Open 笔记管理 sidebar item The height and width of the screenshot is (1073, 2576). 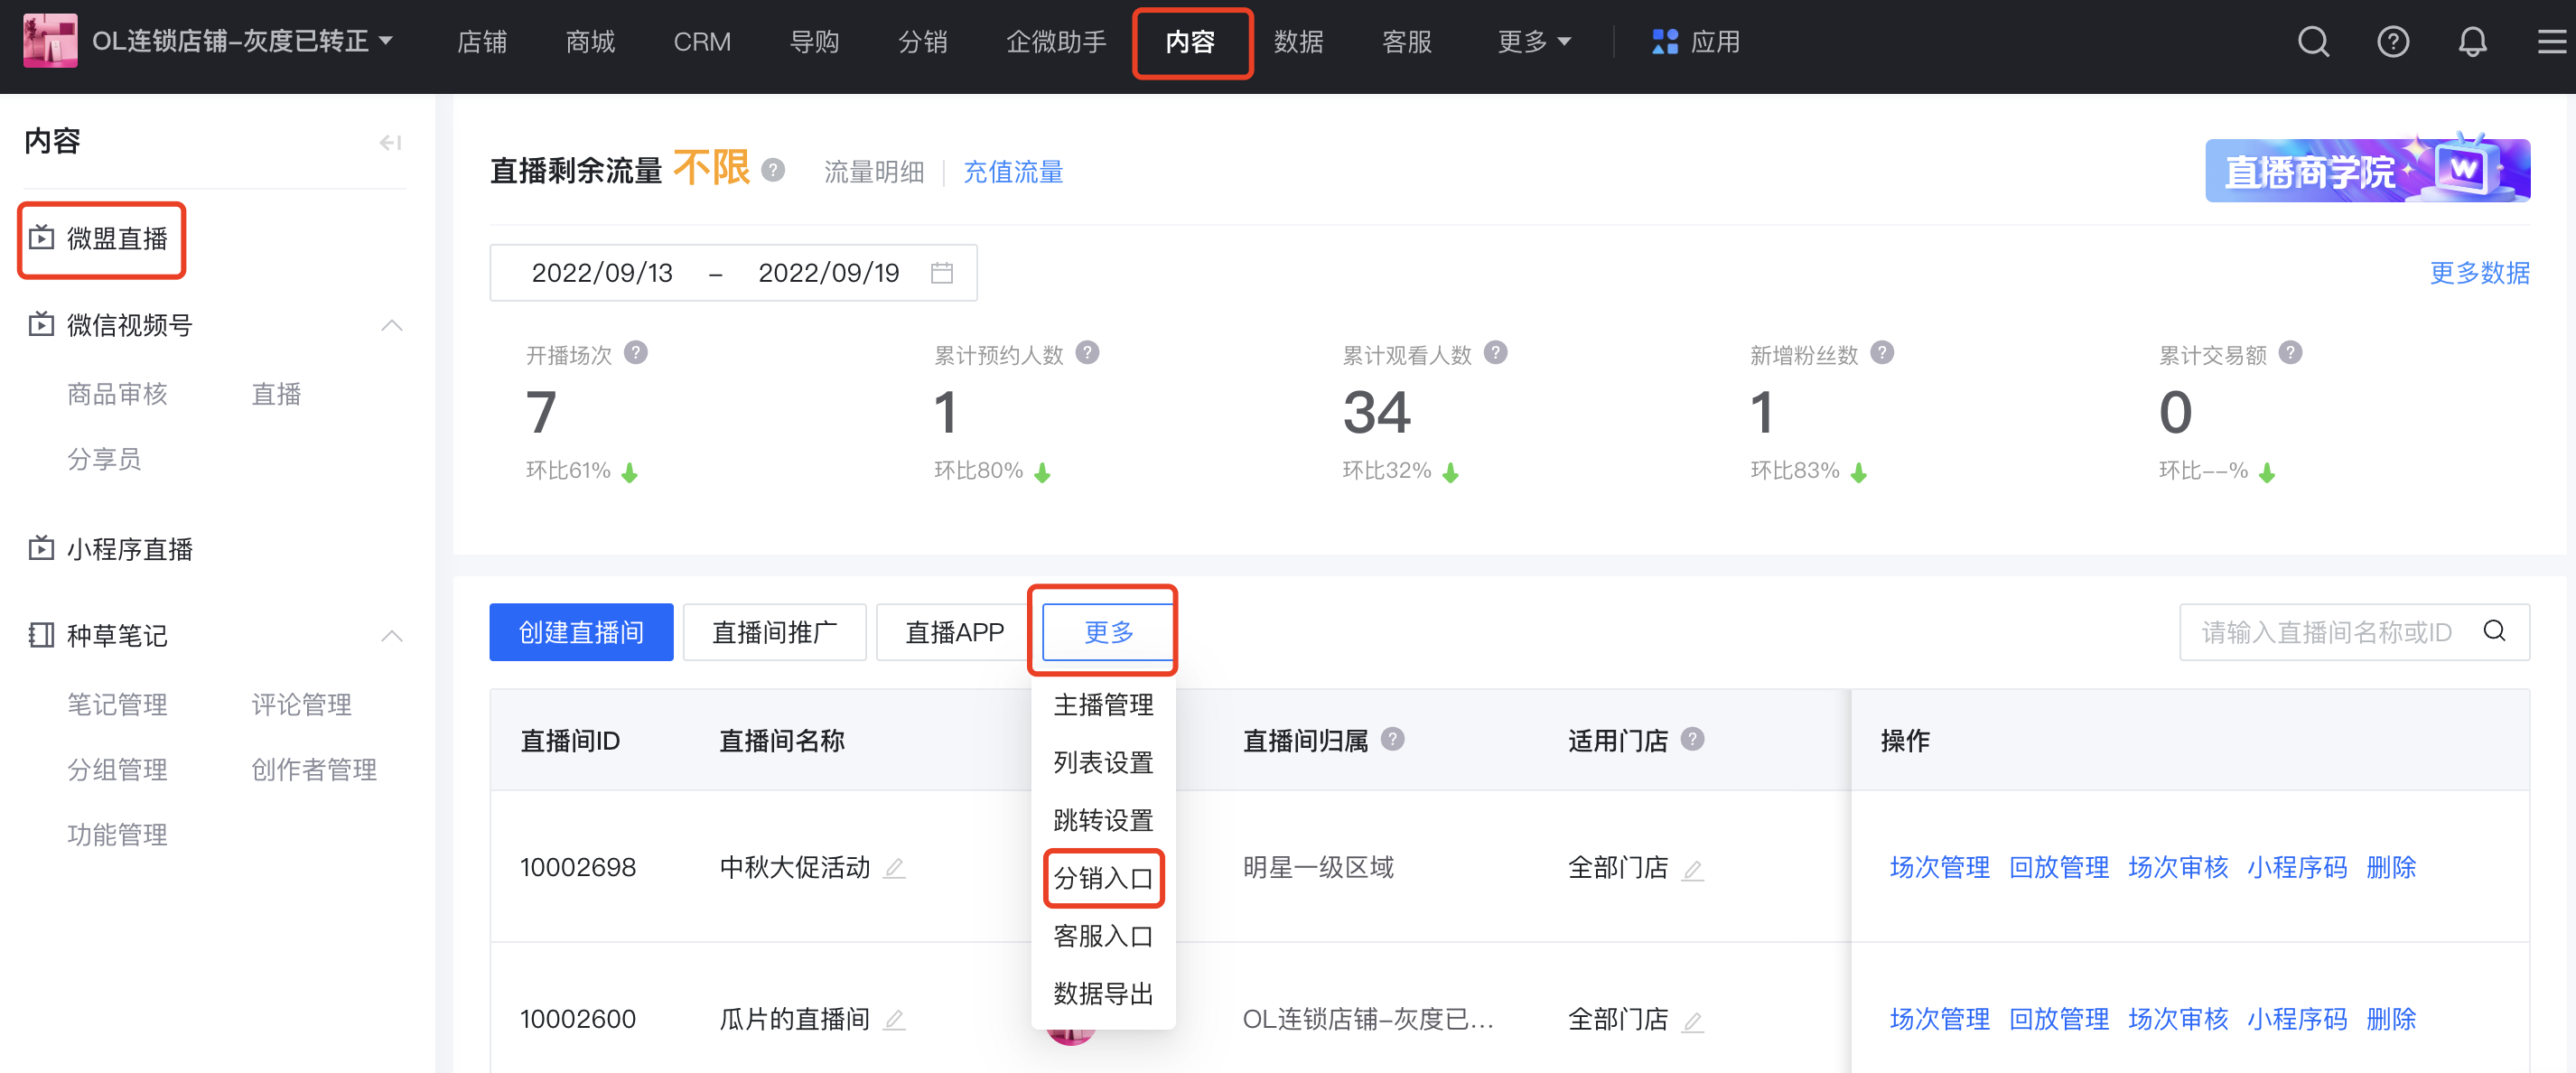(117, 705)
